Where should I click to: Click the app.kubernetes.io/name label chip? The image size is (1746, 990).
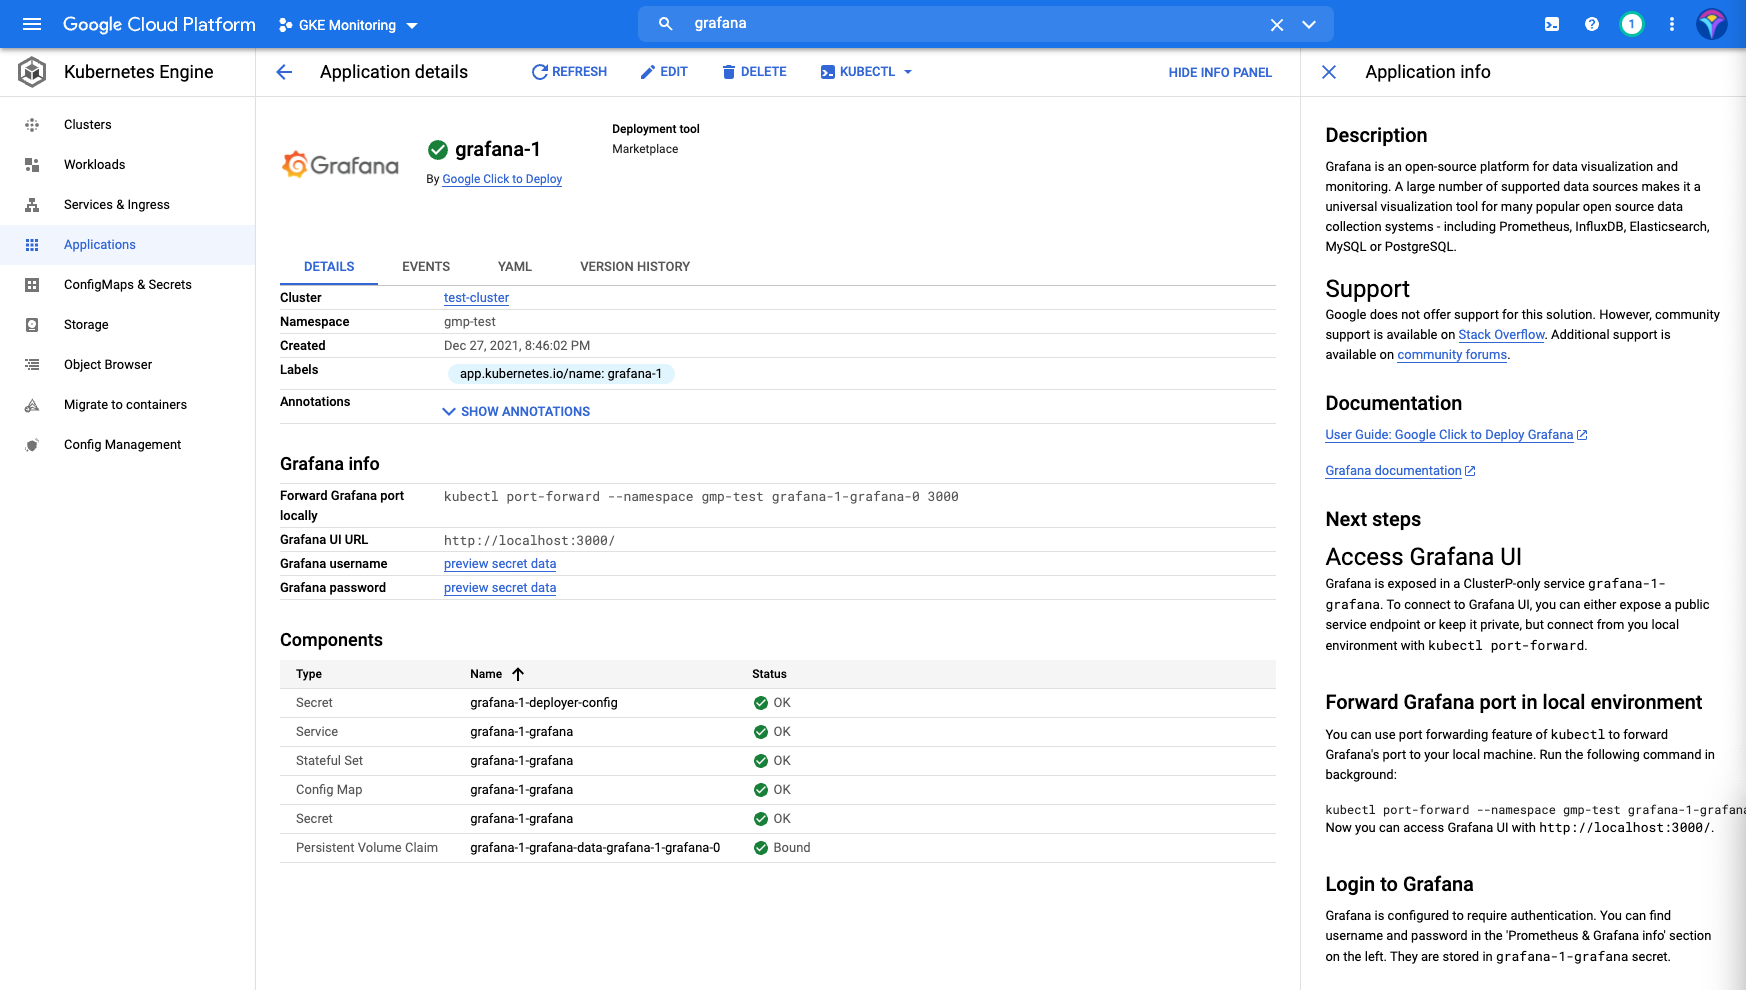pyautogui.click(x=561, y=374)
